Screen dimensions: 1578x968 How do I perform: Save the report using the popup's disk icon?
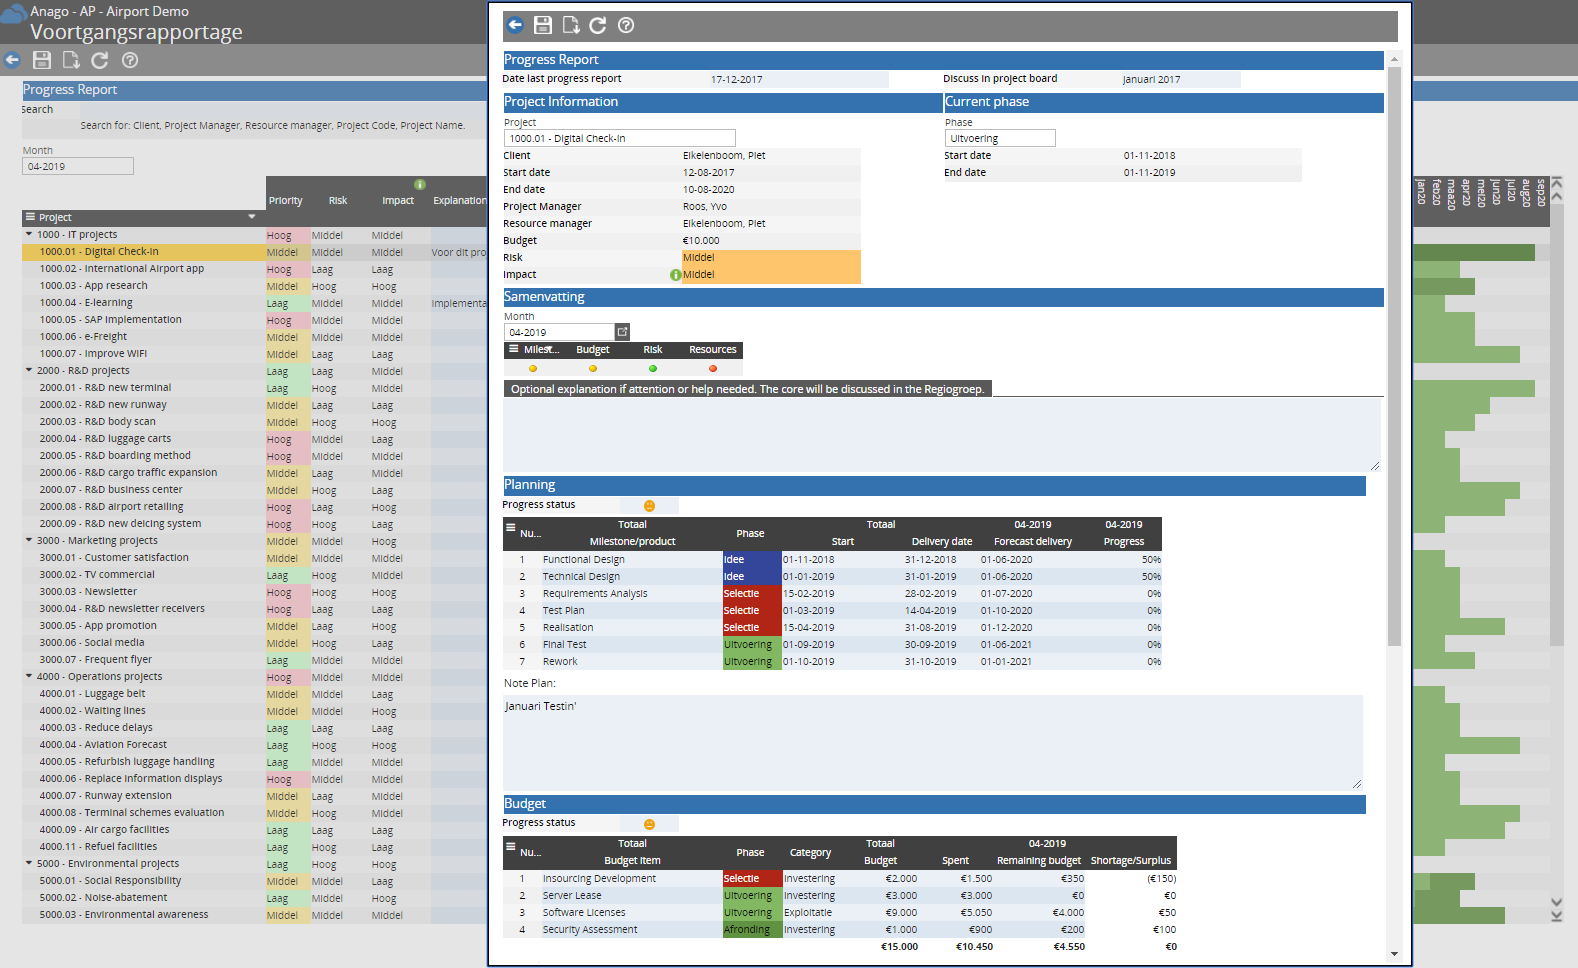pyautogui.click(x=543, y=25)
